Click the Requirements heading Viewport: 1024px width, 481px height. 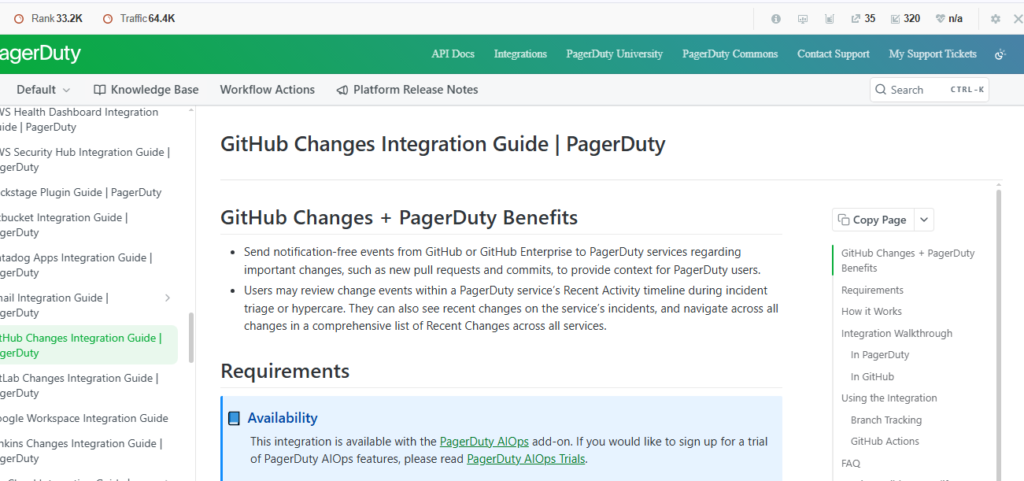(x=285, y=371)
